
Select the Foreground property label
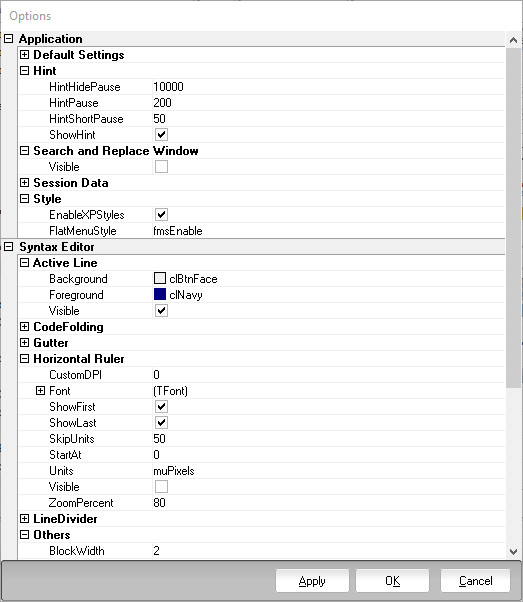pyautogui.click(x=76, y=295)
